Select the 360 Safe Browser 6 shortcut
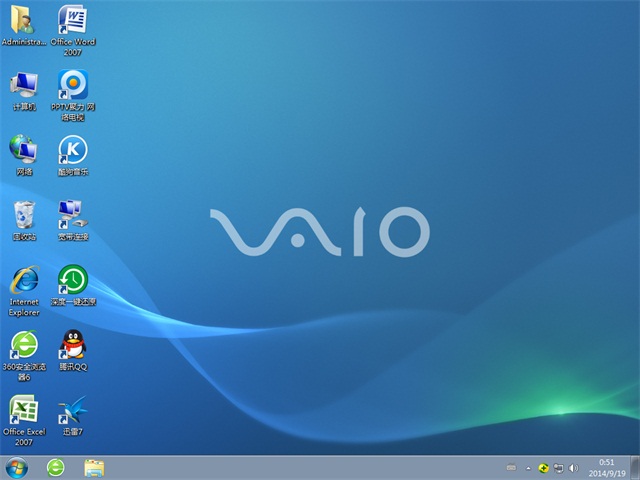640x480 pixels. (23, 345)
